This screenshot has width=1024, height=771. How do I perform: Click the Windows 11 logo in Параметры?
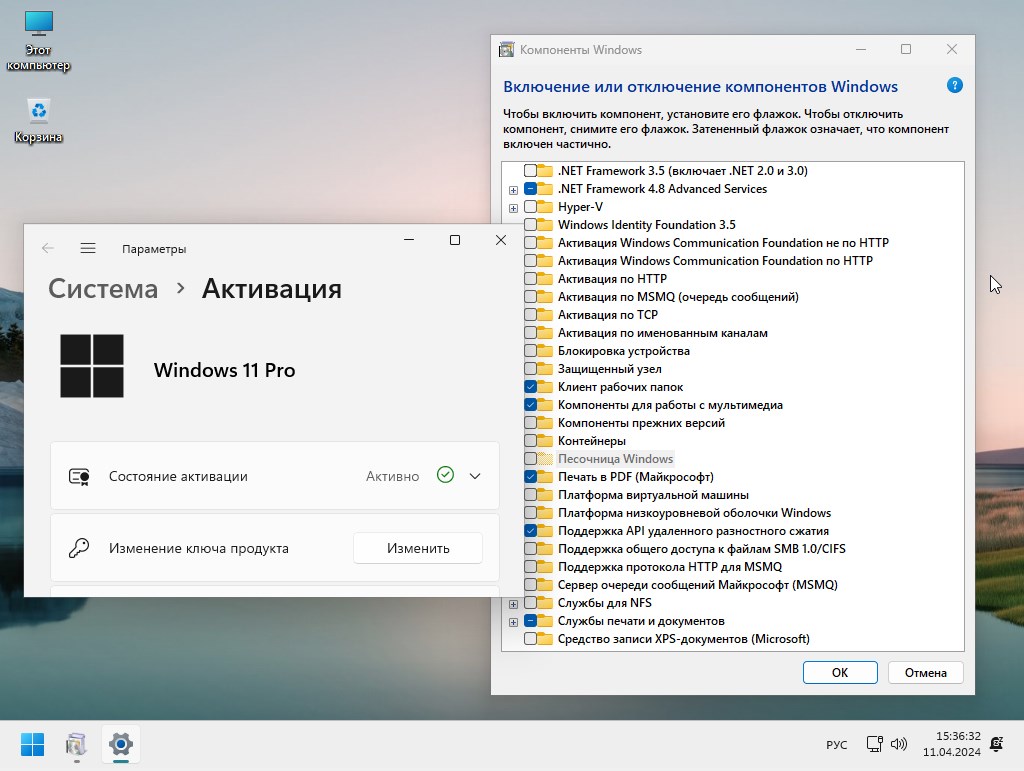tap(92, 366)
